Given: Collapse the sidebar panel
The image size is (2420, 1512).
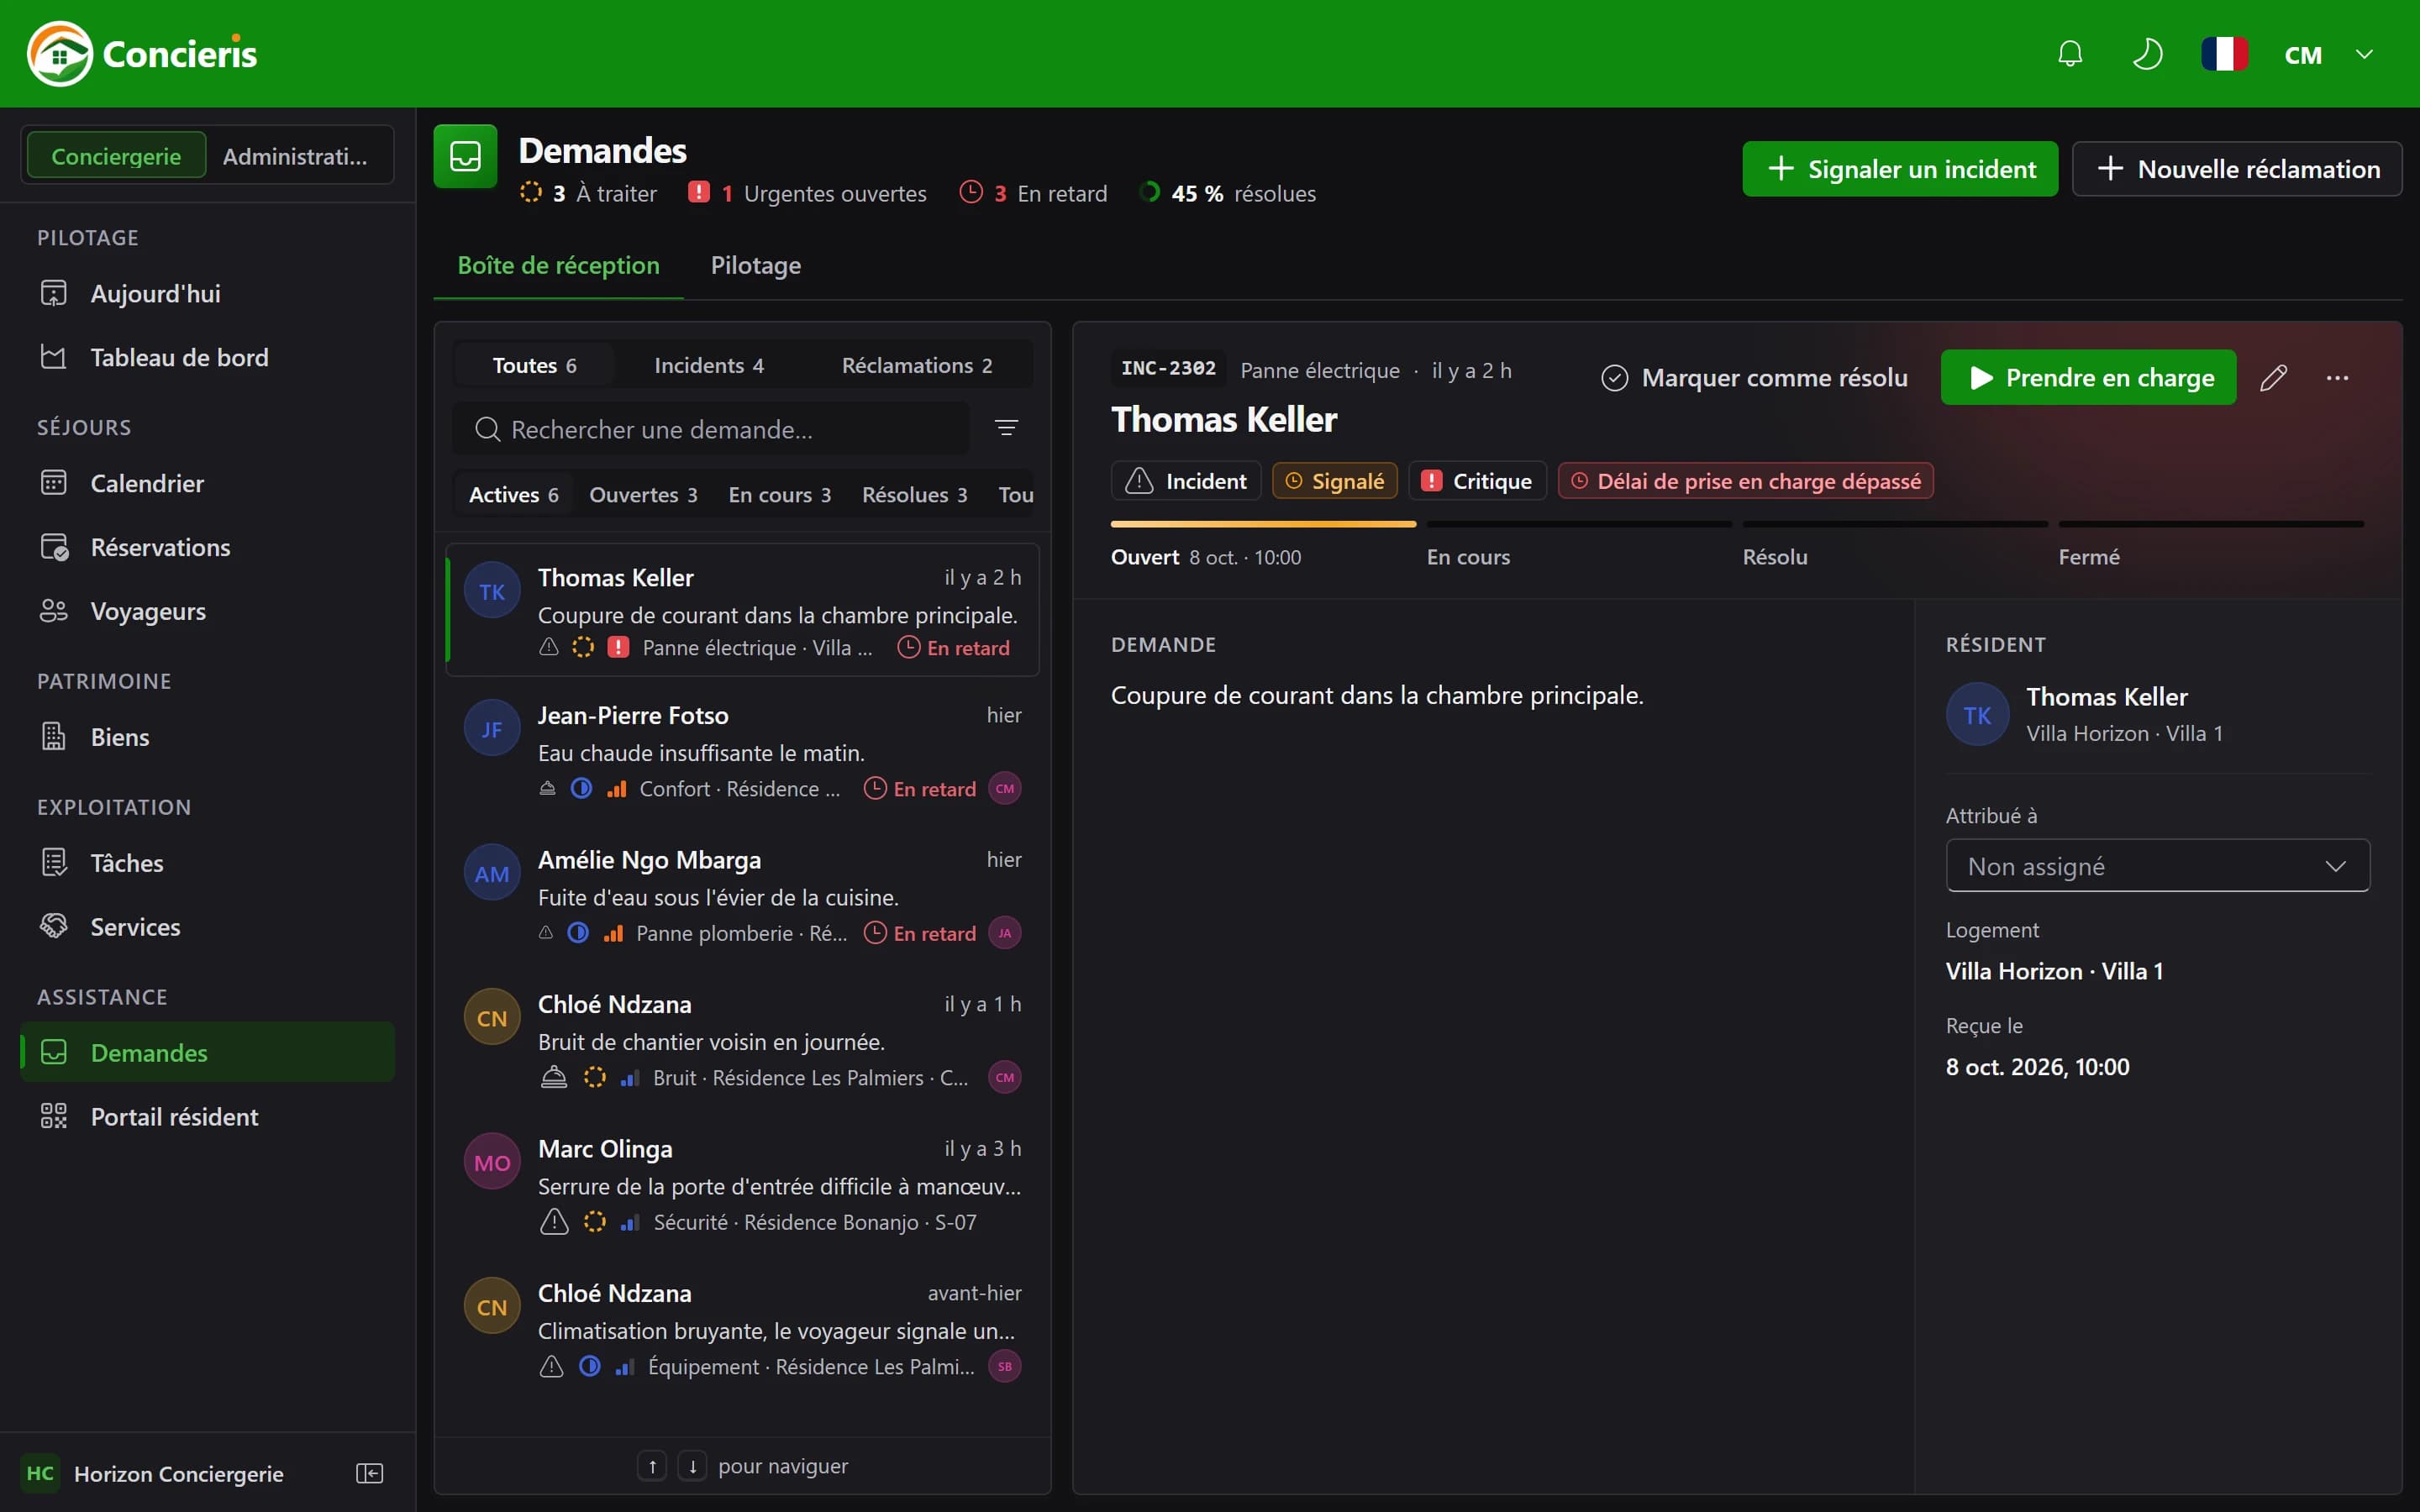Looking at the screenshot, I should click(x=370, y=1473).
